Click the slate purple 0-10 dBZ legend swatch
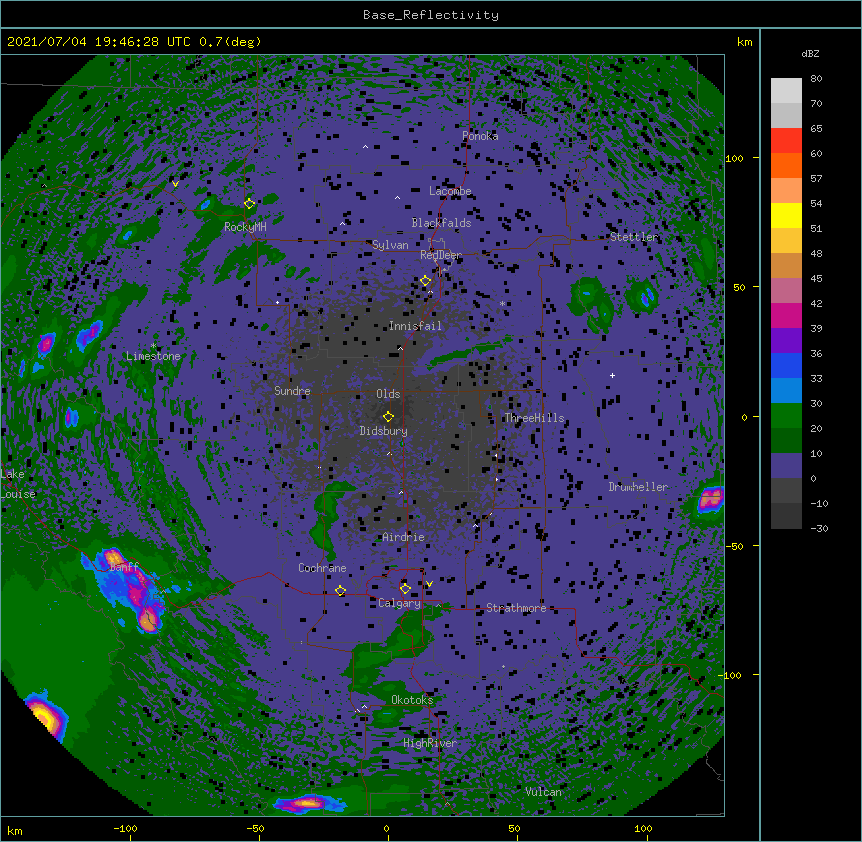Image resolution: width=862 pixels, height=842 pixels. pyautogui.click(x=786, y=466)
